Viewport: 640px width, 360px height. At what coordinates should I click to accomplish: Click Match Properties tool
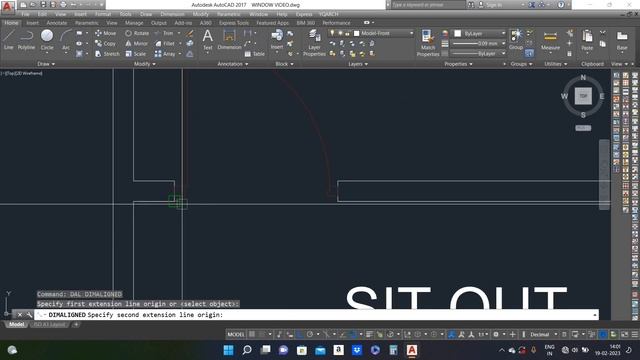tap(428, 42)
